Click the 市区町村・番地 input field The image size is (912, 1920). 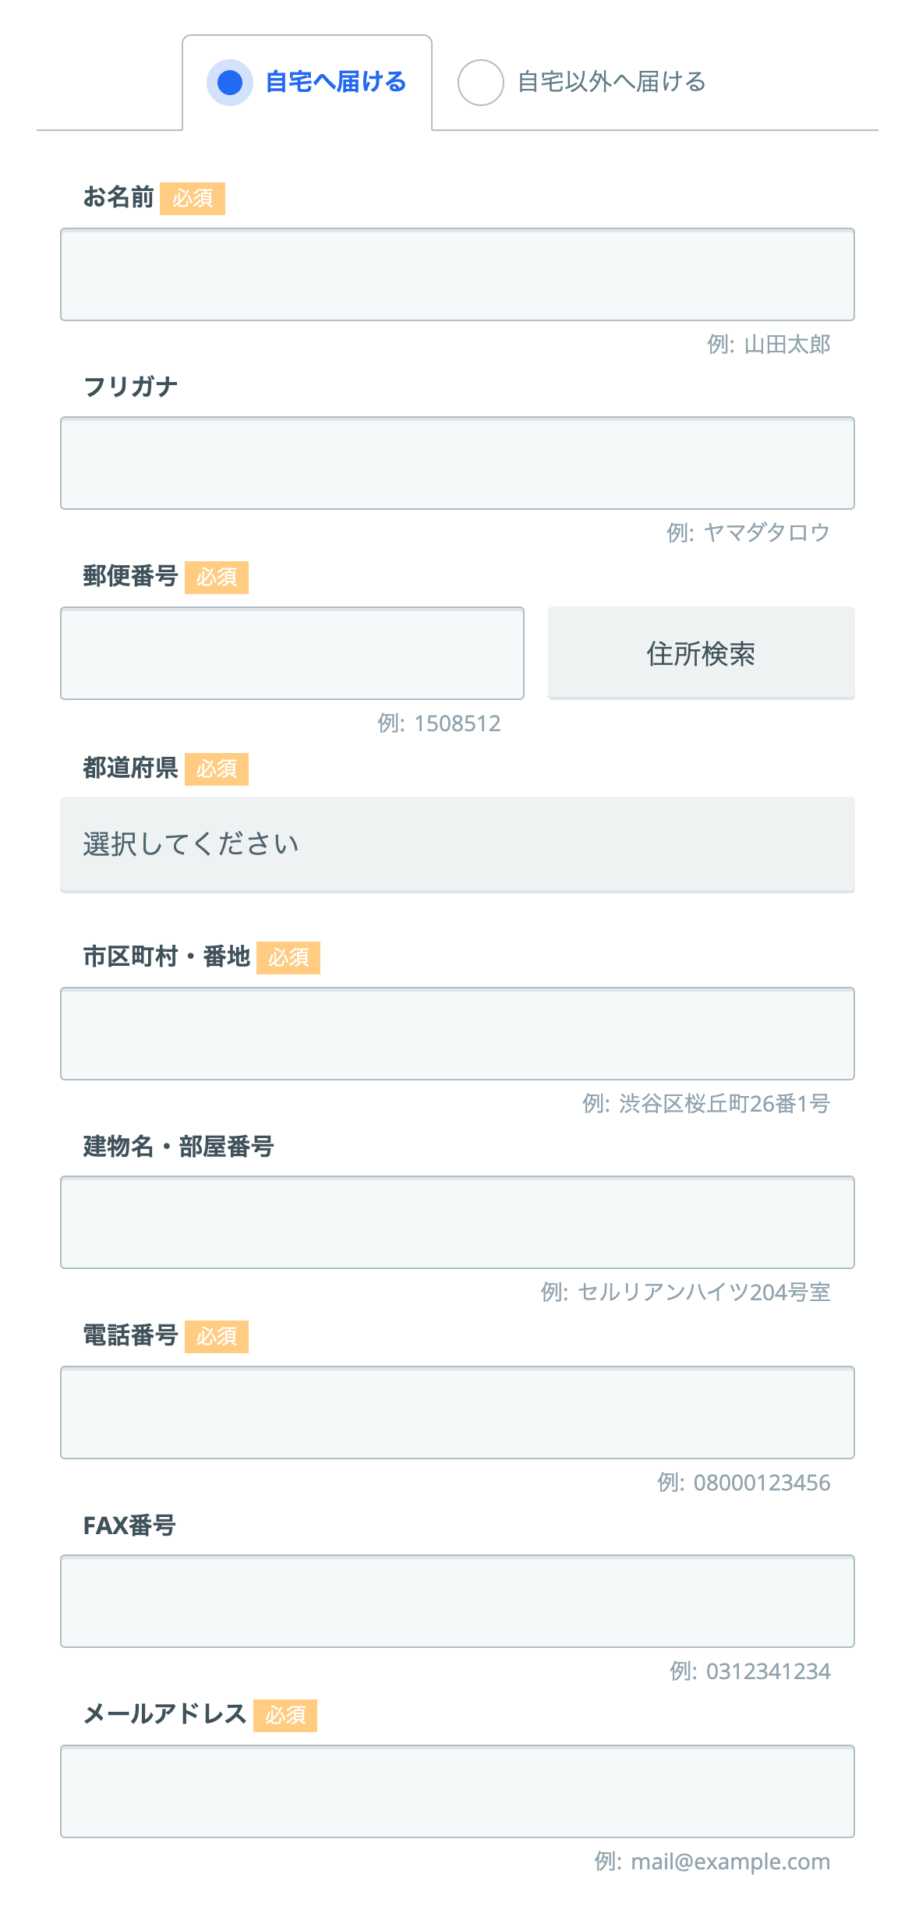pos(457,1033)
